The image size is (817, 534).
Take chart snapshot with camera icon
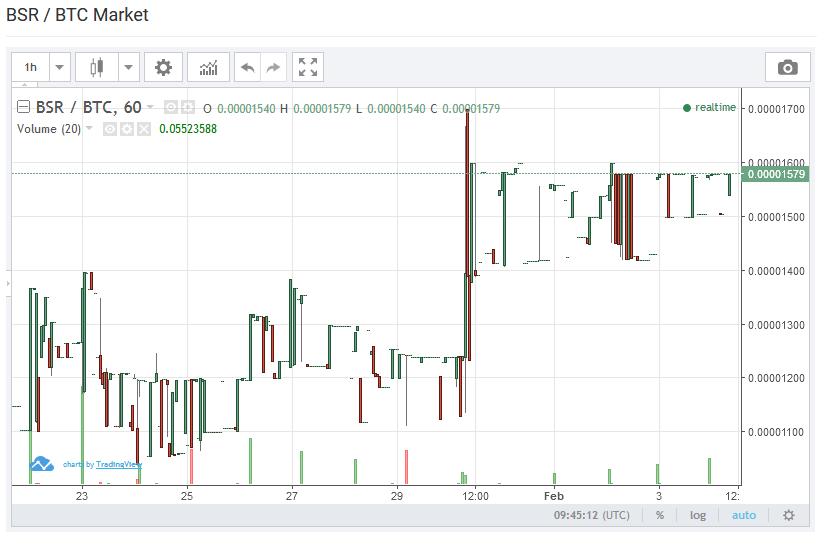coord(787,67)
